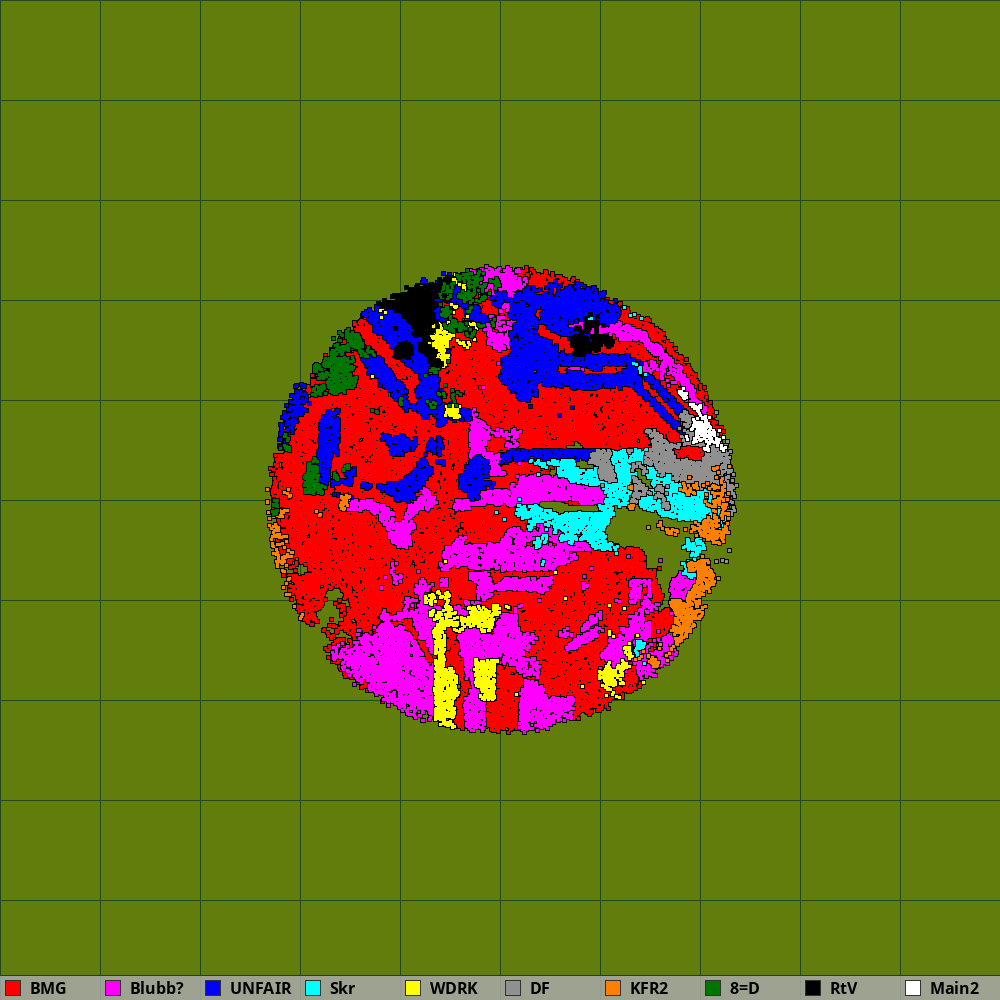Click the blue UNFAIR color swatch
Viewport: 1000px width, 1000px height.
pyautogui.click(x=213, y=988)
